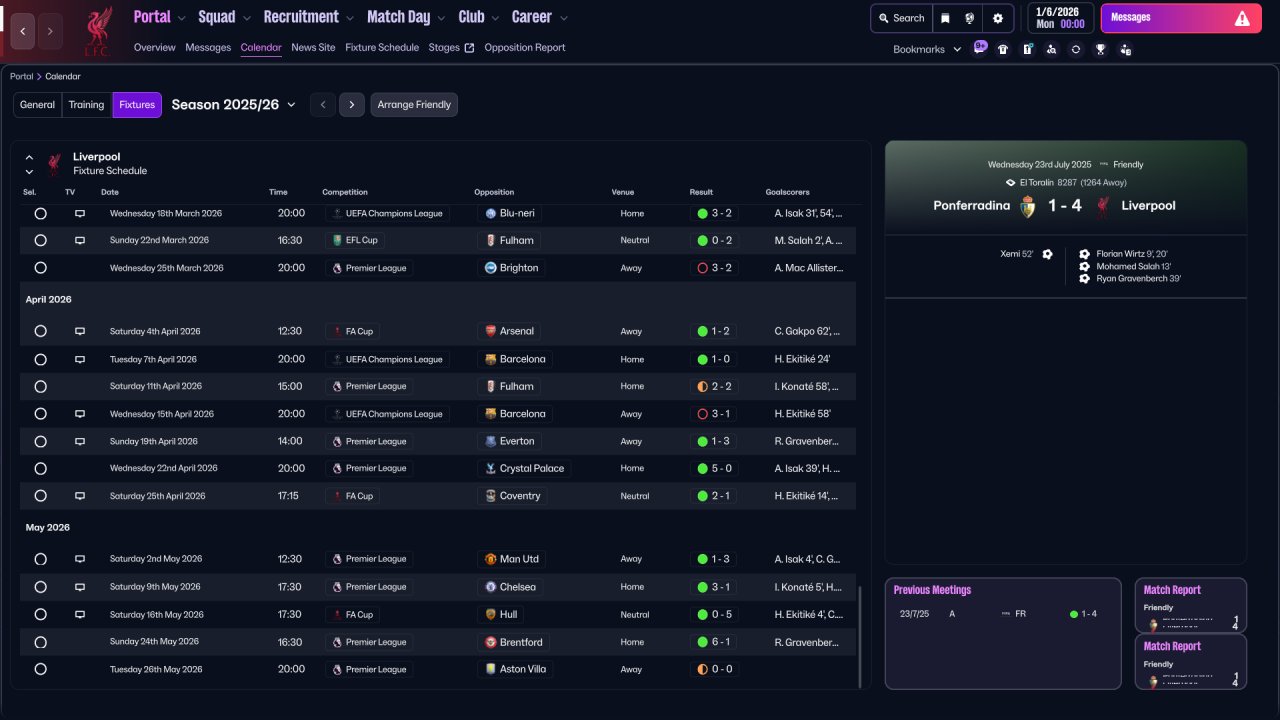Open the settings gear in top bar
Screen dimensions: 1280x720
pyautogui.click(x=997, y=18)
